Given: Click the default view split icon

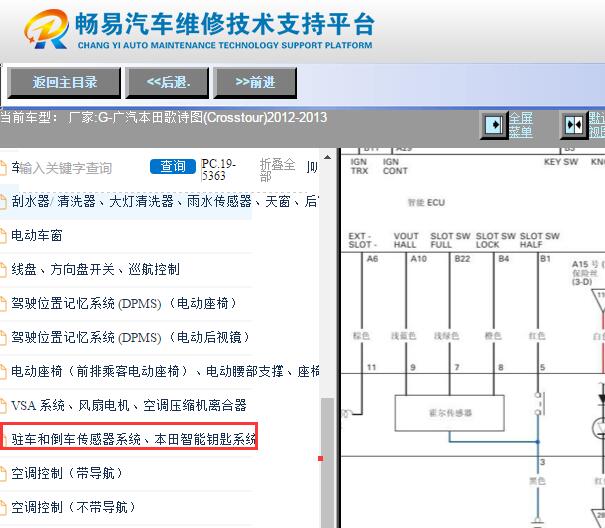Looking at the screenshot, I should [573, 125].
